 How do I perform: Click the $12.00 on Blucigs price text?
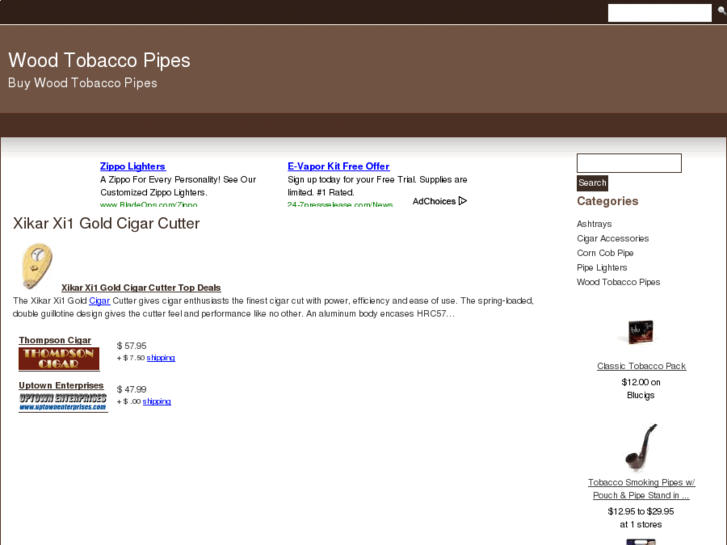[x=641, y=389]
